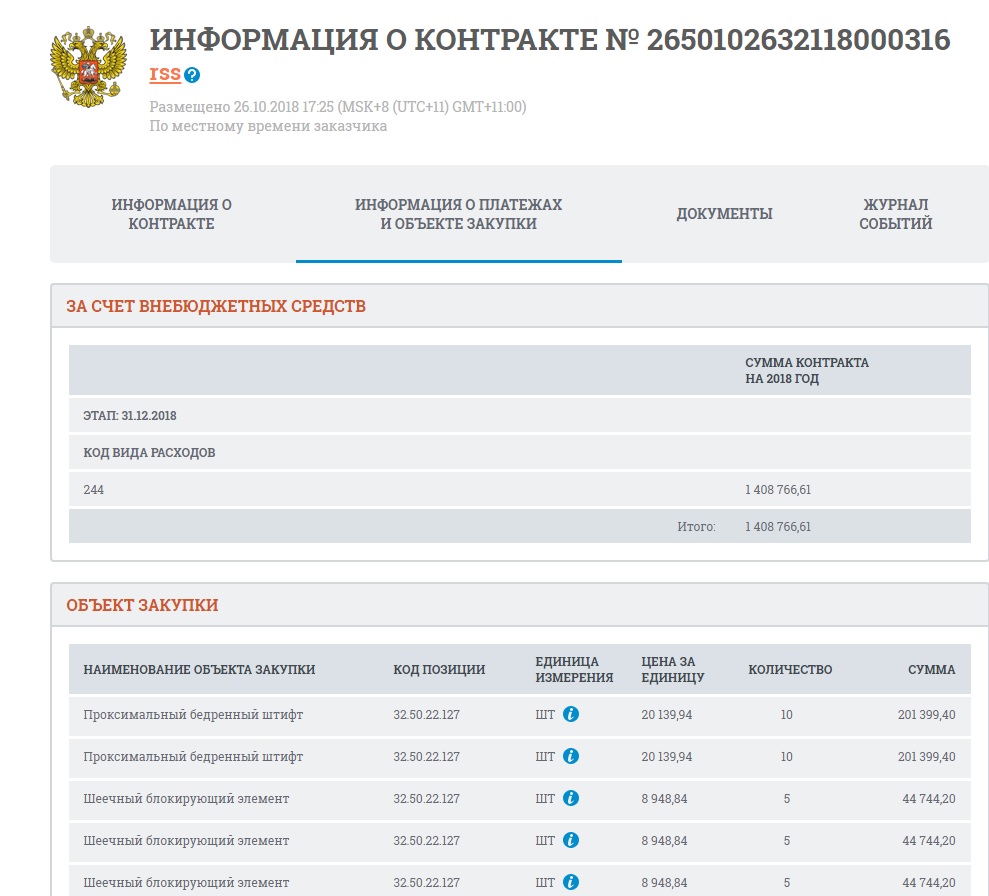
Task: Go to the Журнал событий tab
Action: (x=895, y=214)
